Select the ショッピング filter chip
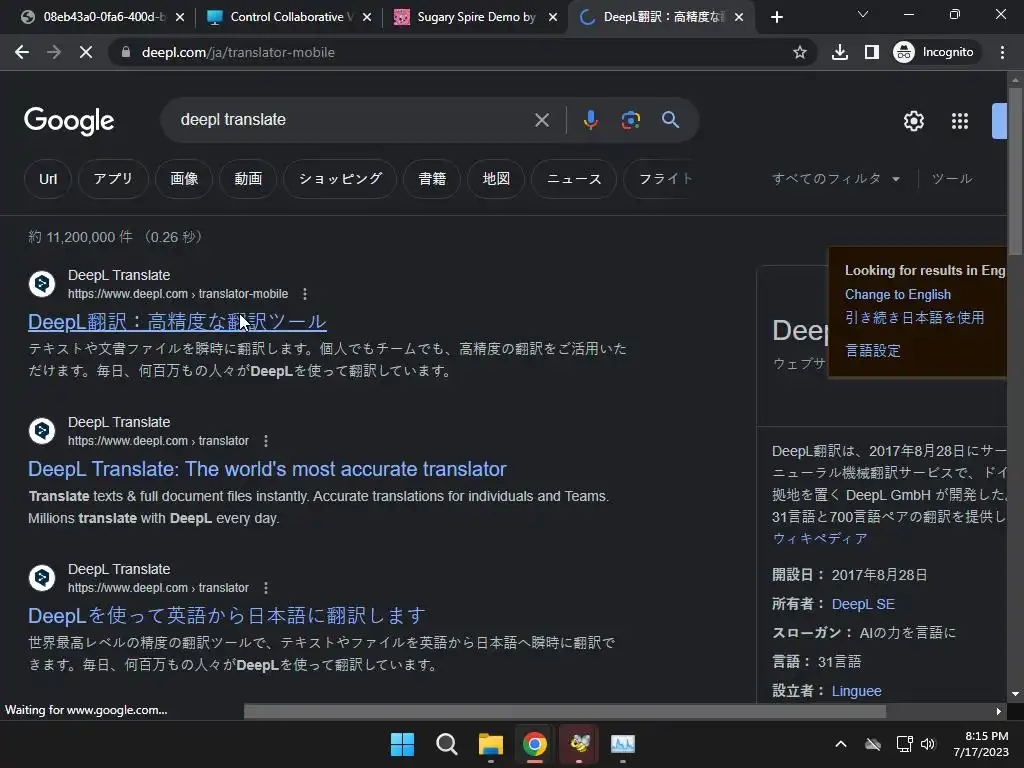The width and height of the screenshot is (1024, 768). coord(340,179)
